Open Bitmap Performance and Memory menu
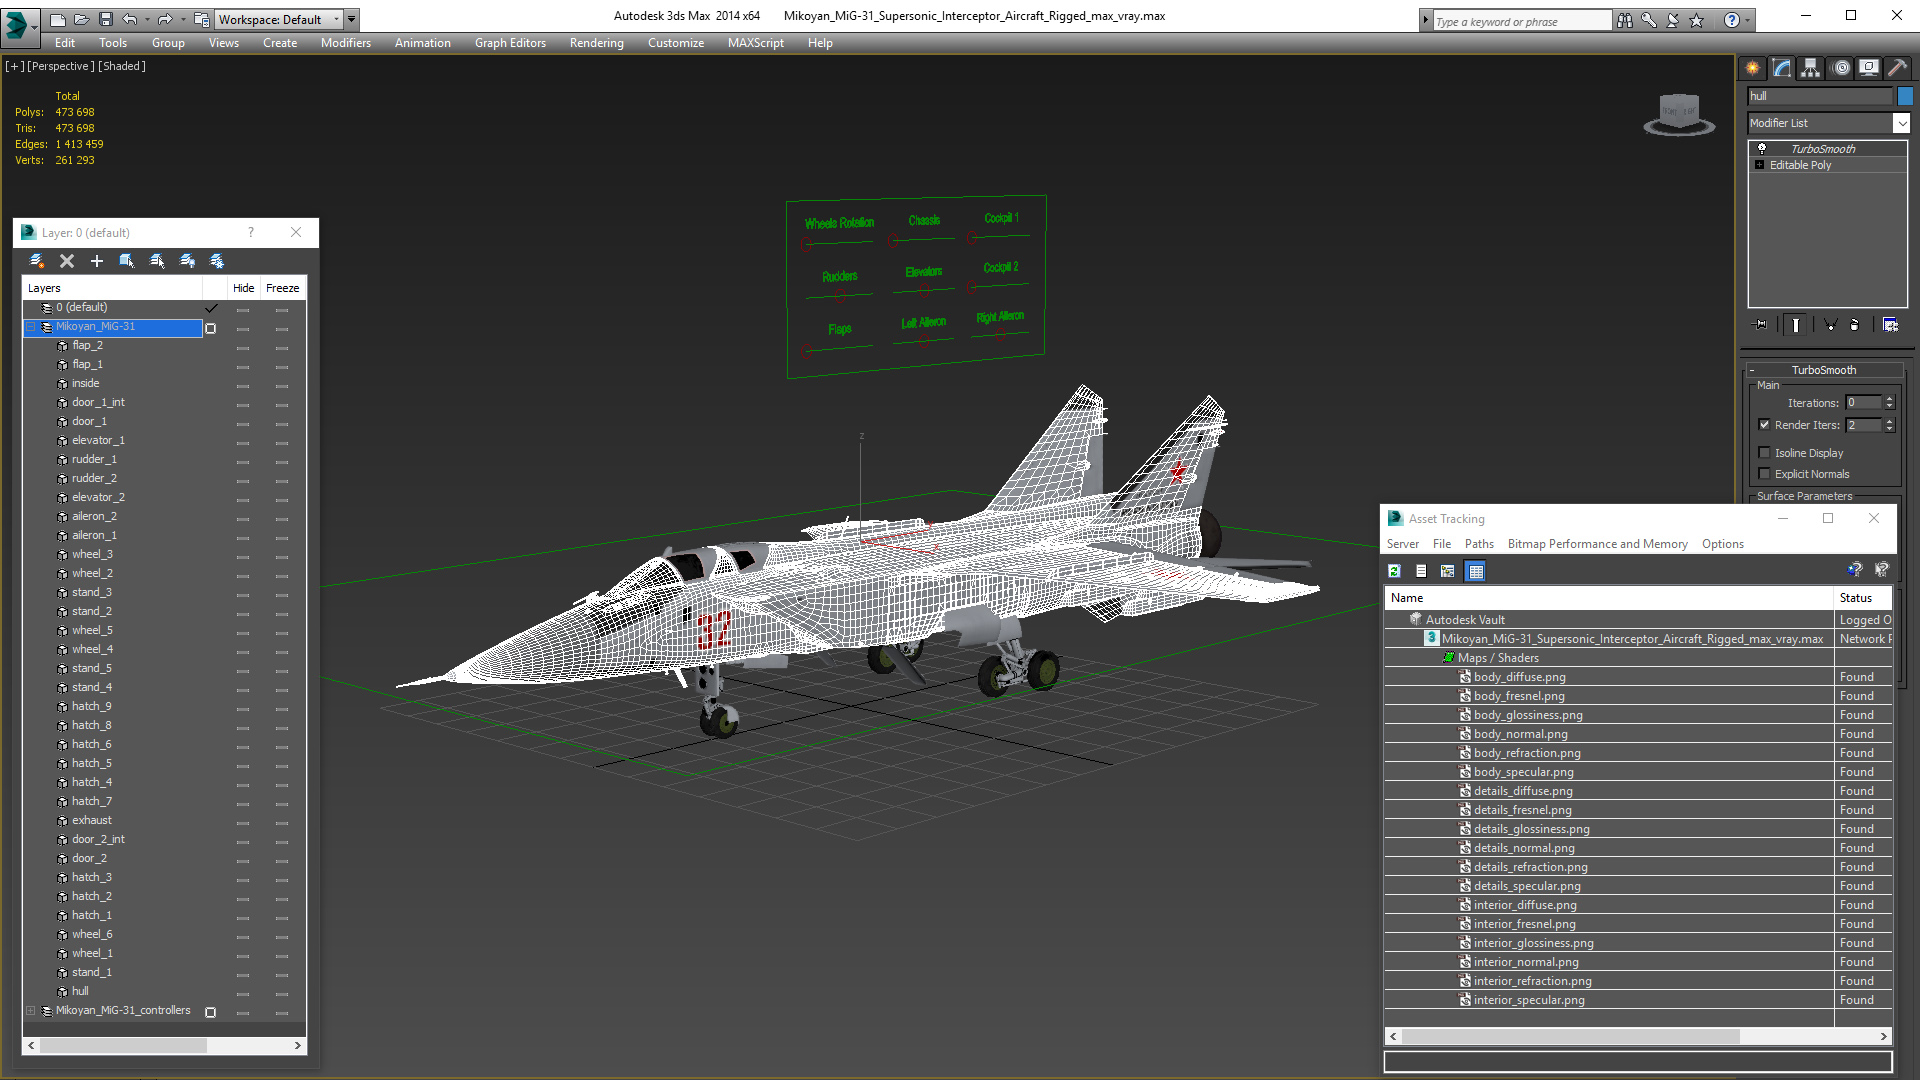Screen dimensions: 1920x1080 click(x=1598, y=544)
